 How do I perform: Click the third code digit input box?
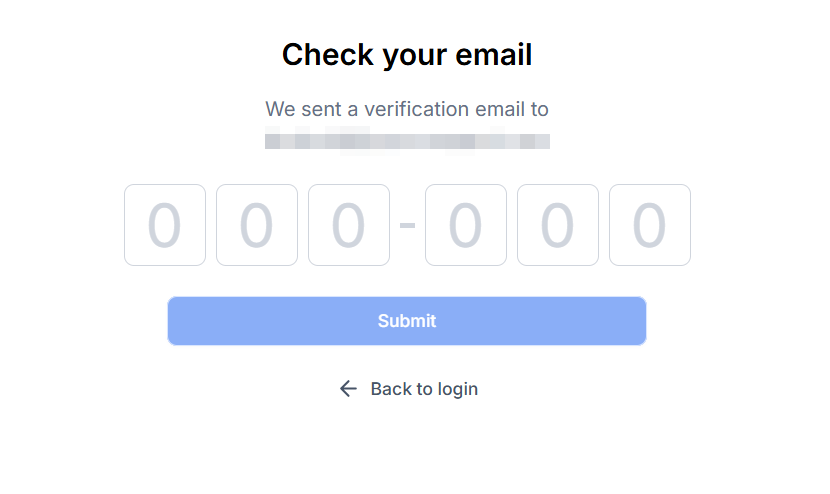[x=349, y=225]
